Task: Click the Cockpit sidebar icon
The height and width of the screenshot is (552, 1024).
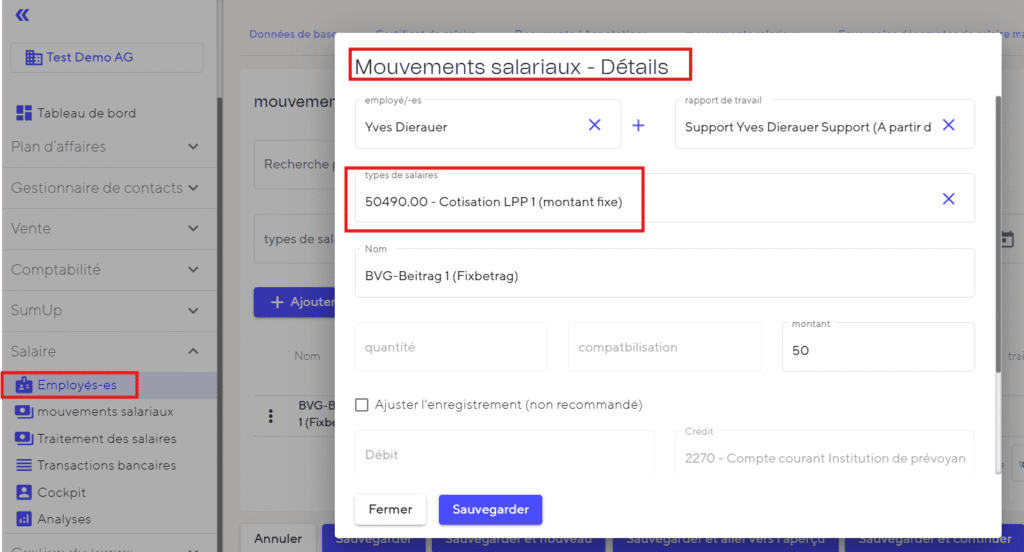Action: pos(24,493)
